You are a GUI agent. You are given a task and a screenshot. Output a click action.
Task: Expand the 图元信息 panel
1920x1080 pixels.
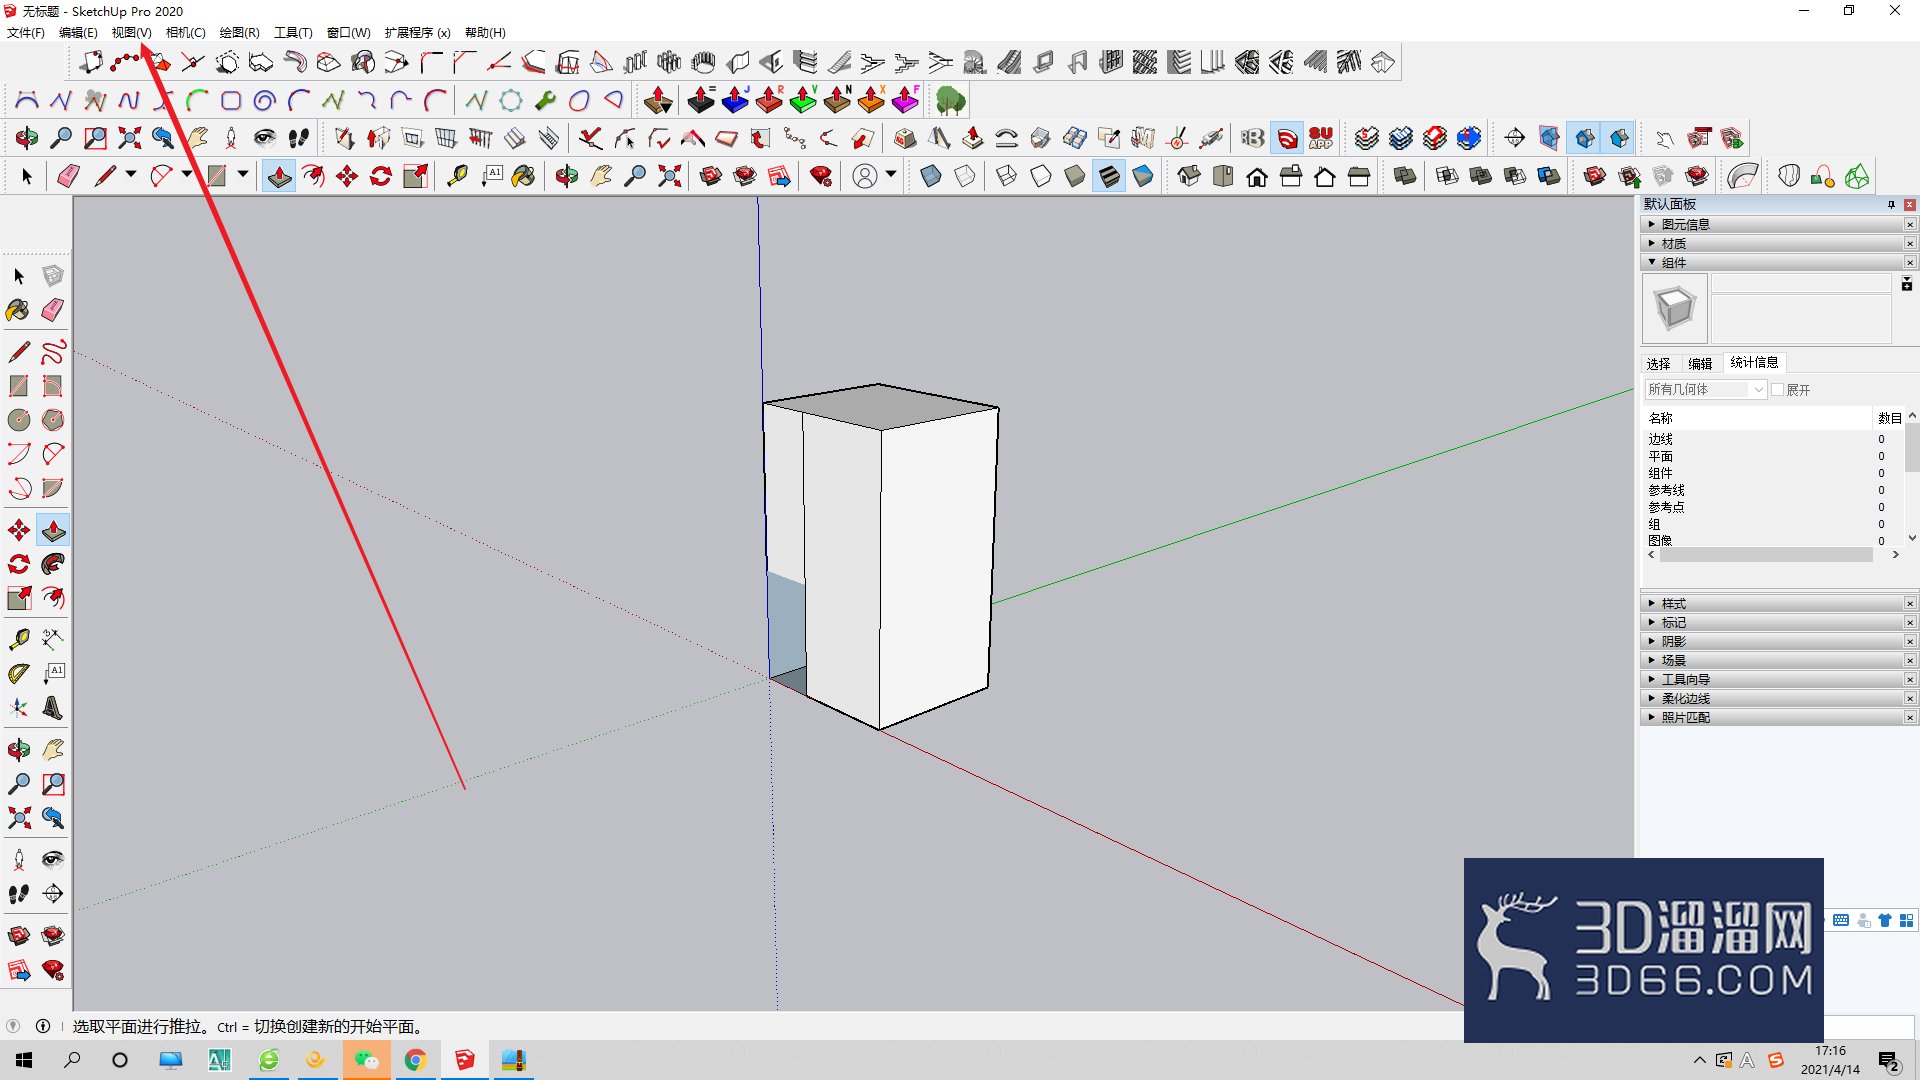pos(1774,224)
